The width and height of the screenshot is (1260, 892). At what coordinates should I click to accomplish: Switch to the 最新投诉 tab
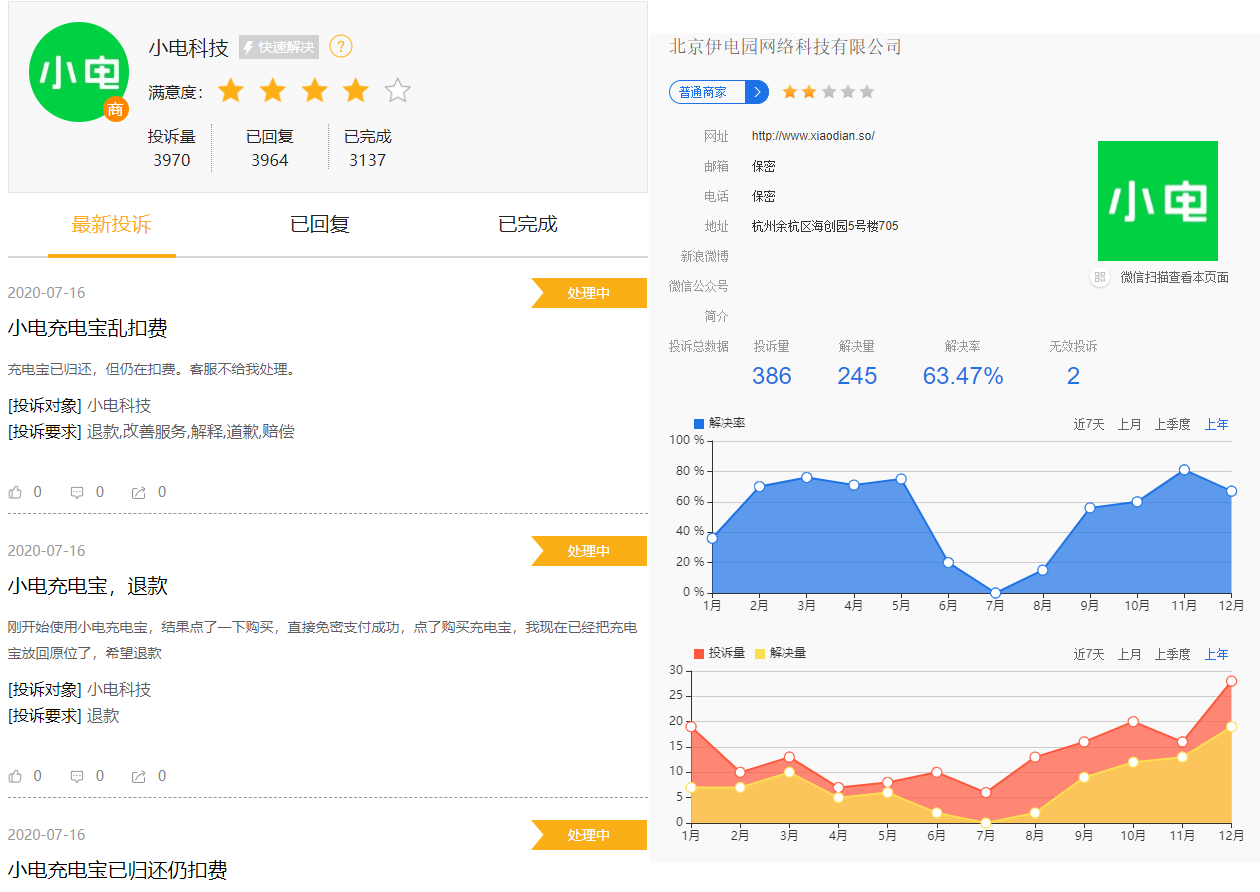[x=112, y=224]
